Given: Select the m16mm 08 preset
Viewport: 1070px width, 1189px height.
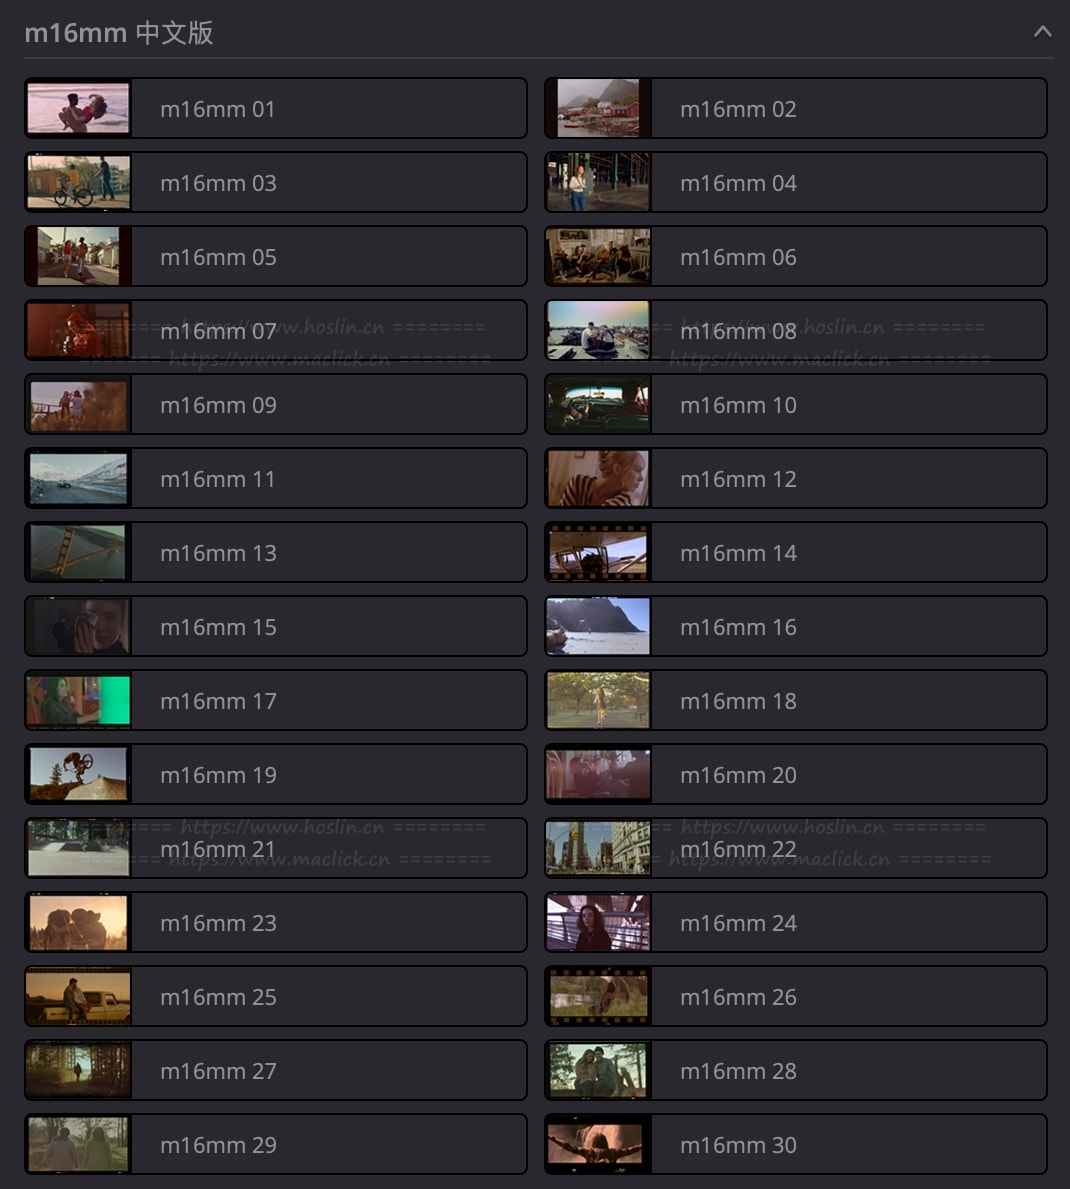Looking at the screenshot, I should pyautogui.click(x=796, y=331).
